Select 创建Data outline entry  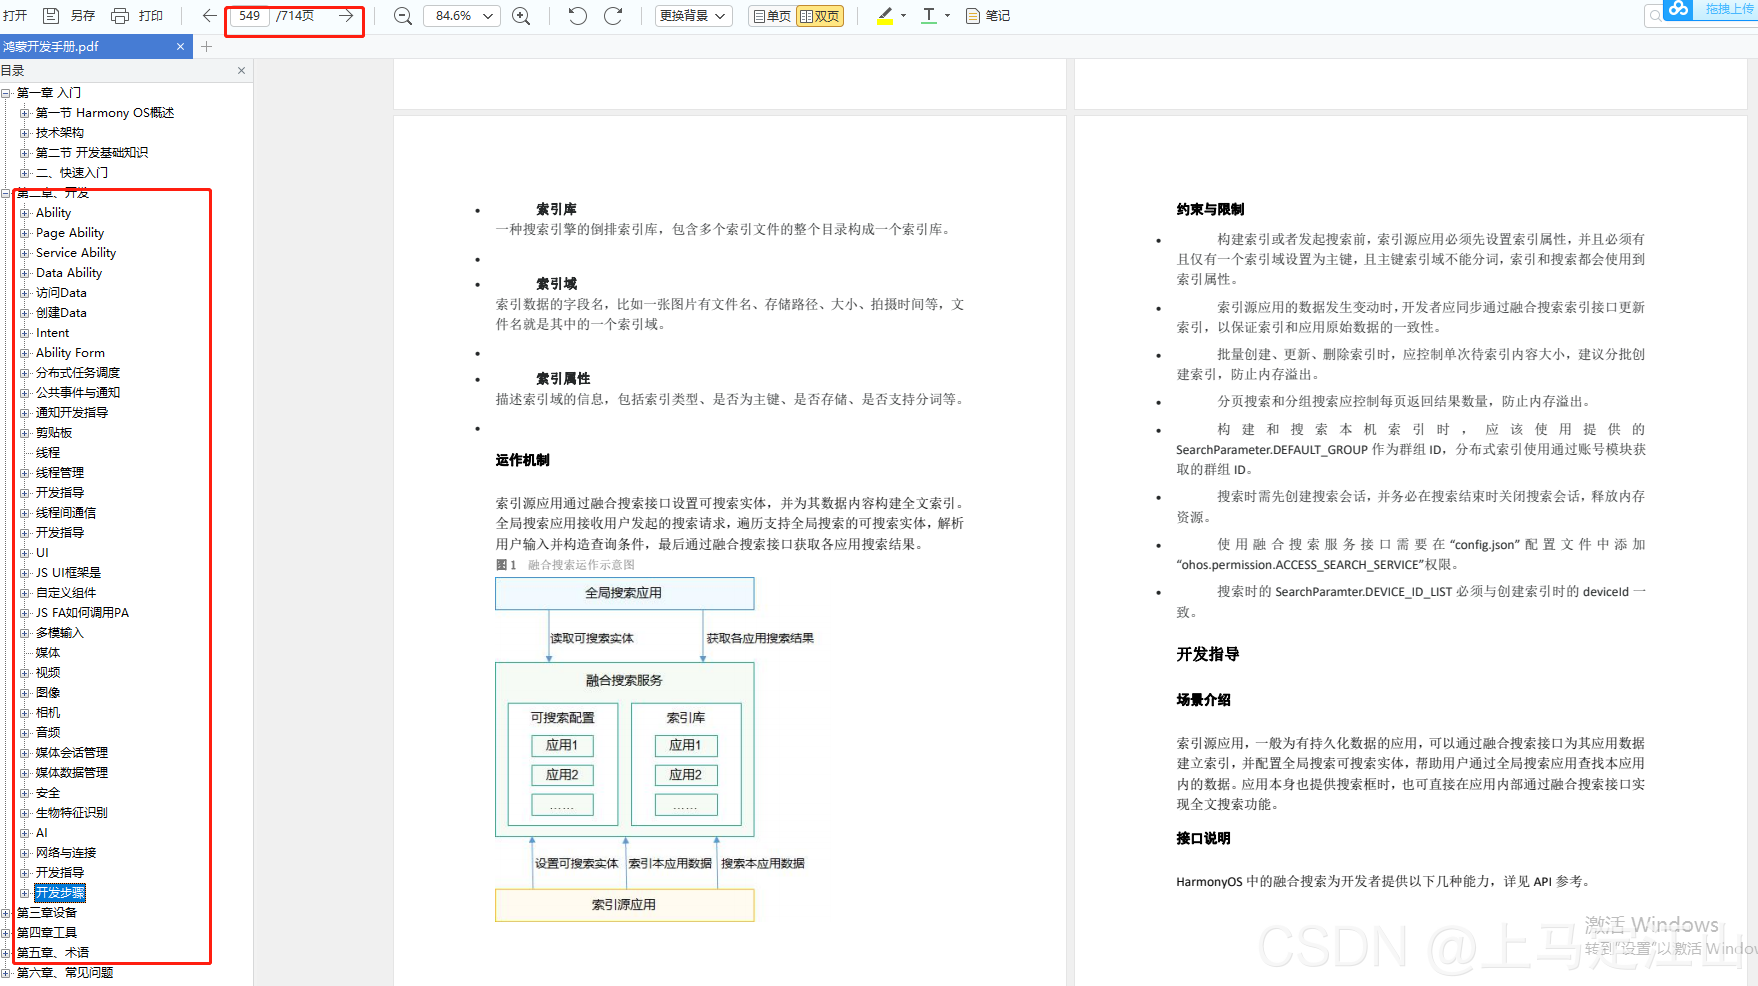61,313
